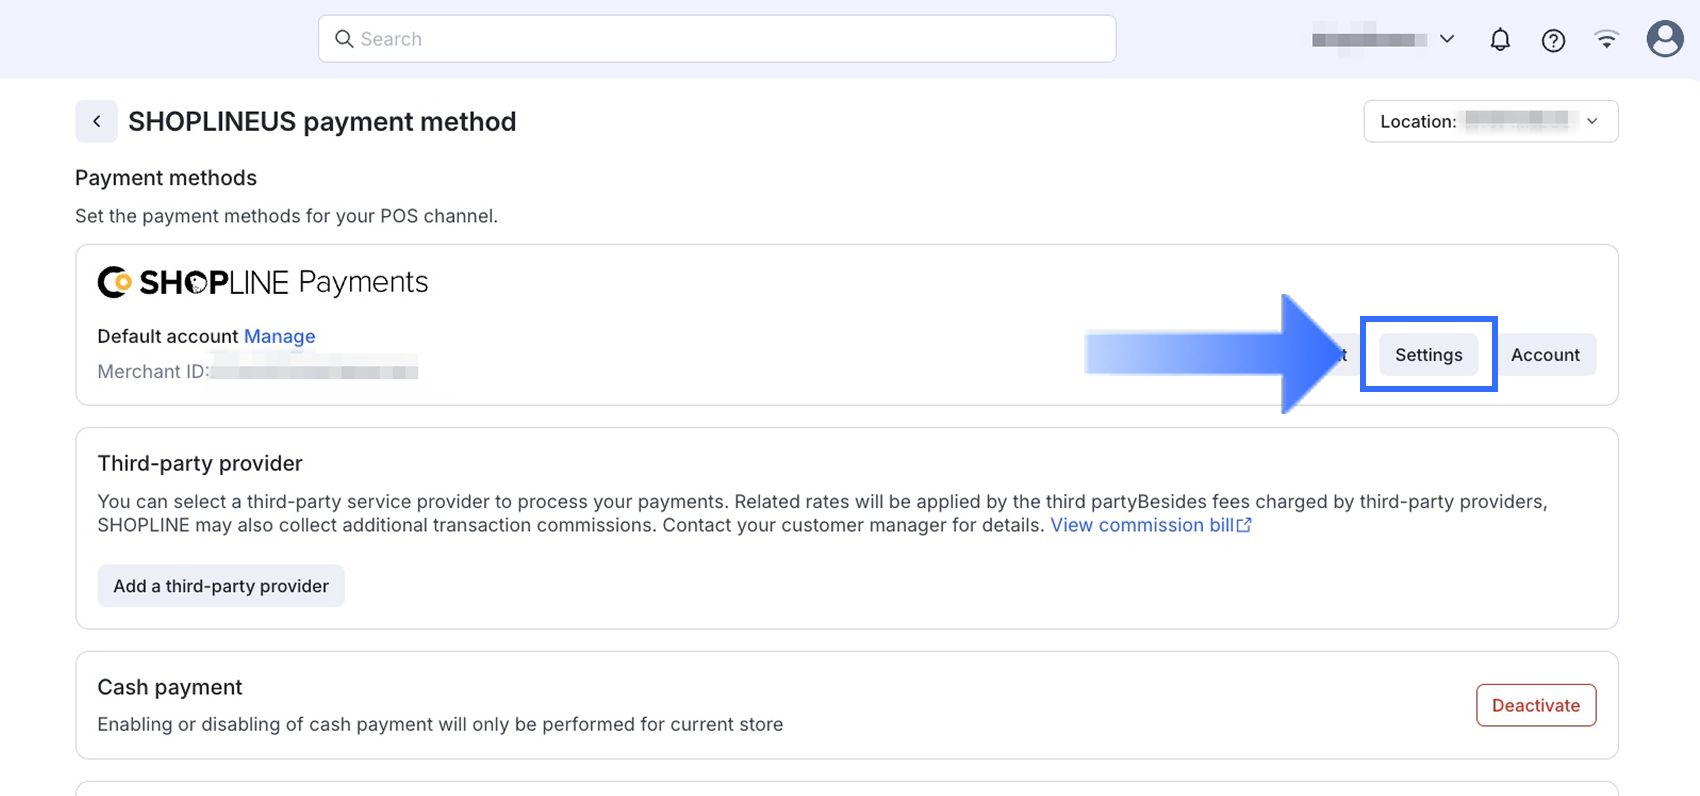Viewport: 1700px width, 796px height.
Task: Click the notification bell icon
Action: (1500, 40)
